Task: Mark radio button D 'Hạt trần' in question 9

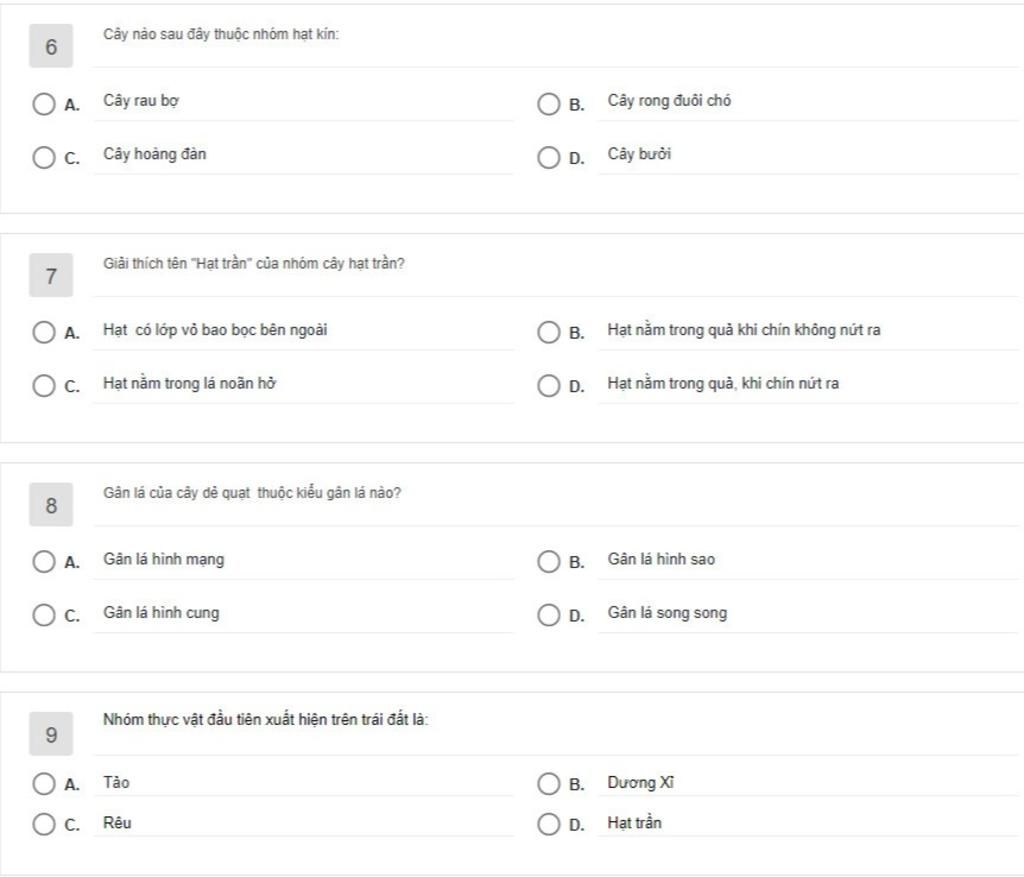Action: tap(548, 824)
